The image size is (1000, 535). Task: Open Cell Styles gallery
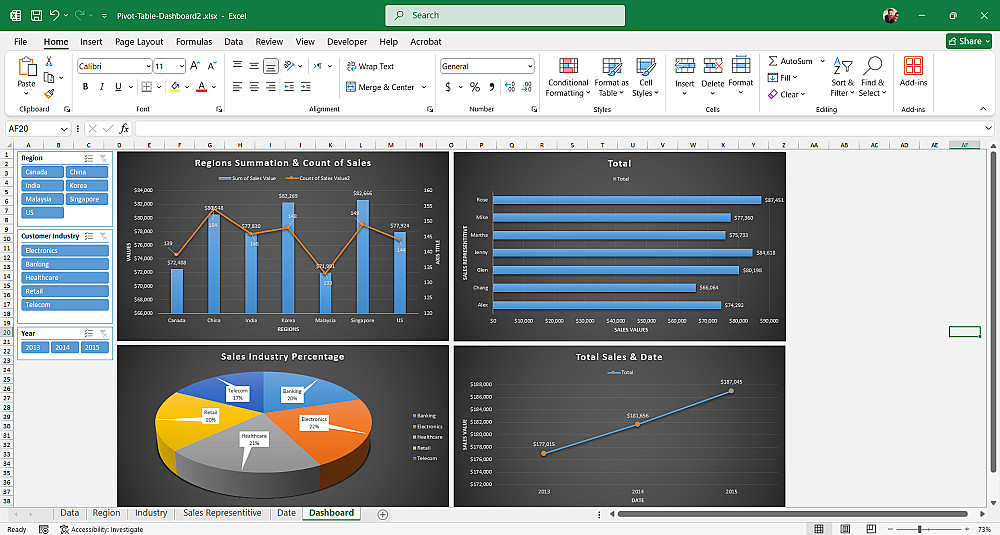pos(645,77)
